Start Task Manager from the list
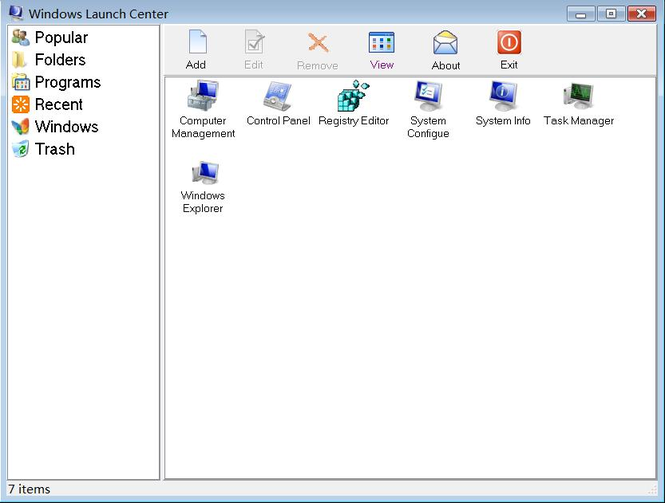 [x=578, y=98]
